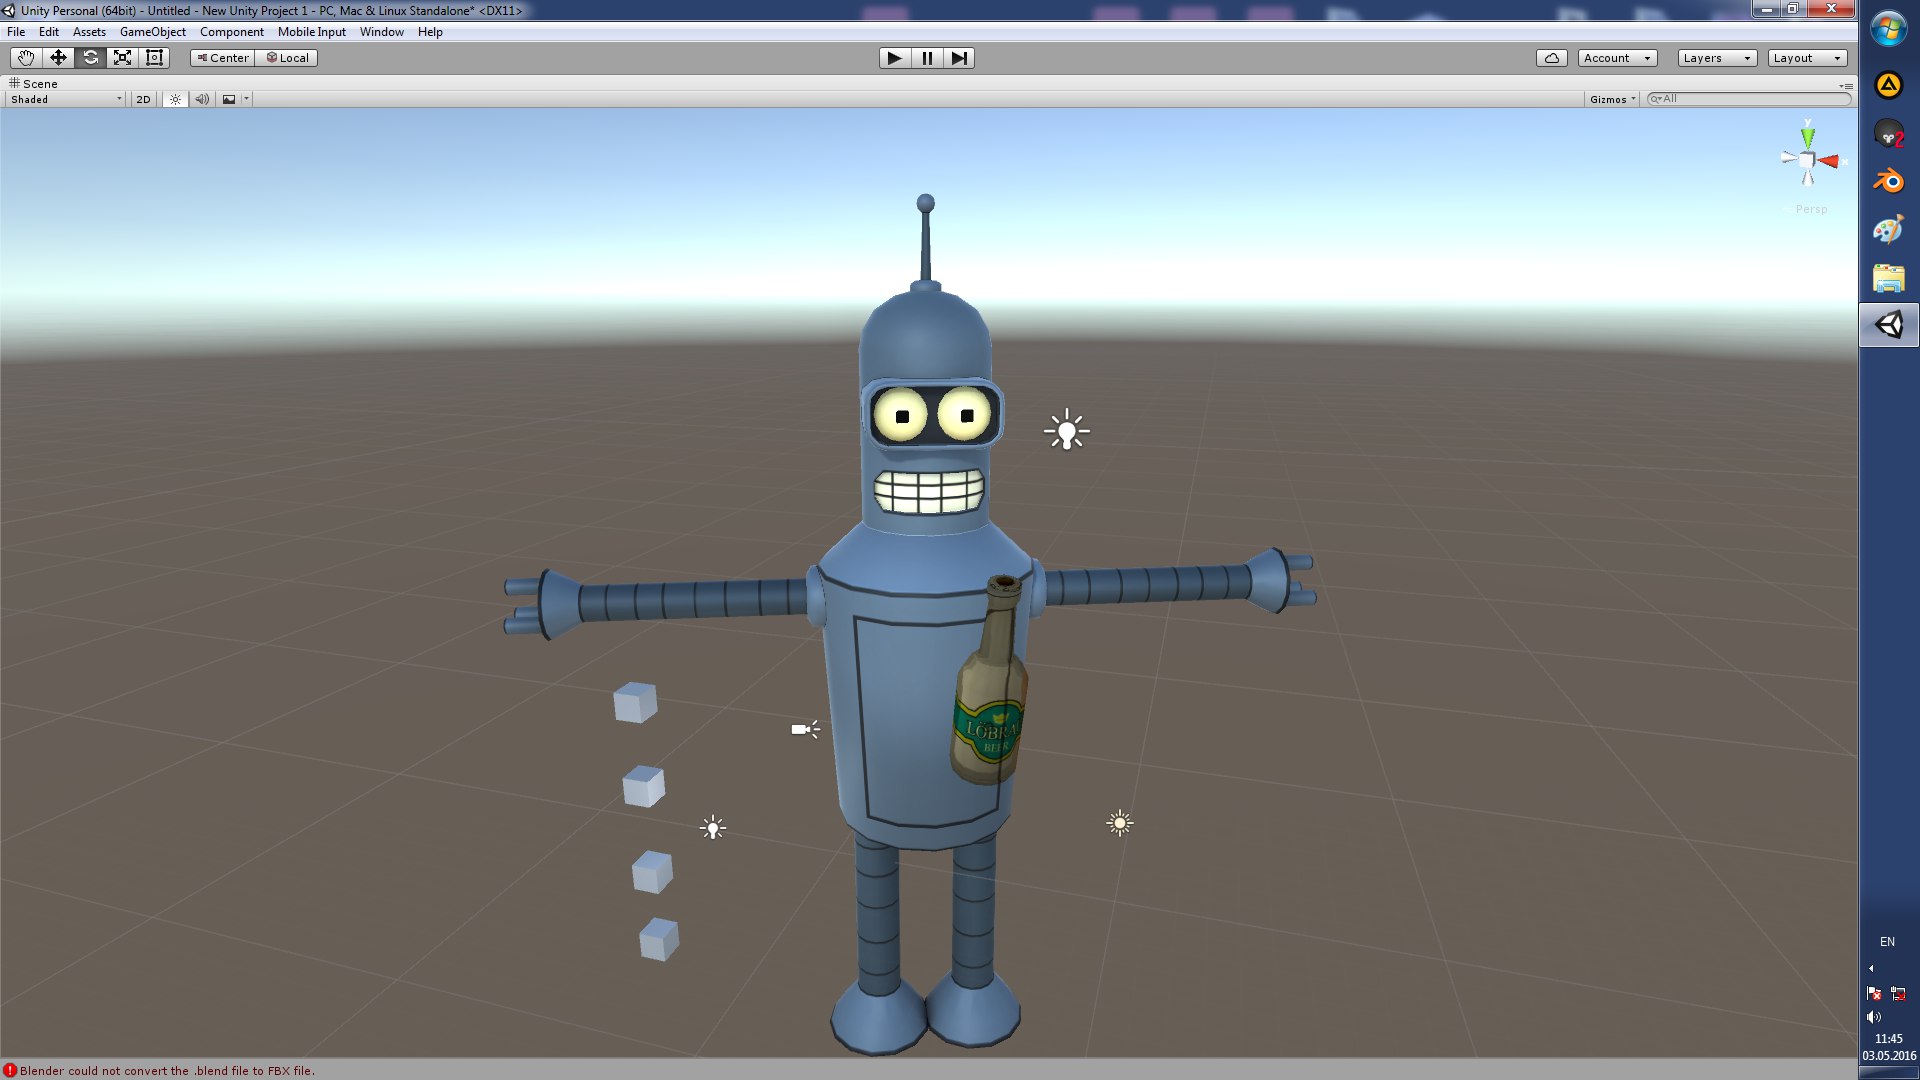Open the Shaded draw mode dropdown

tap(66, 99)
